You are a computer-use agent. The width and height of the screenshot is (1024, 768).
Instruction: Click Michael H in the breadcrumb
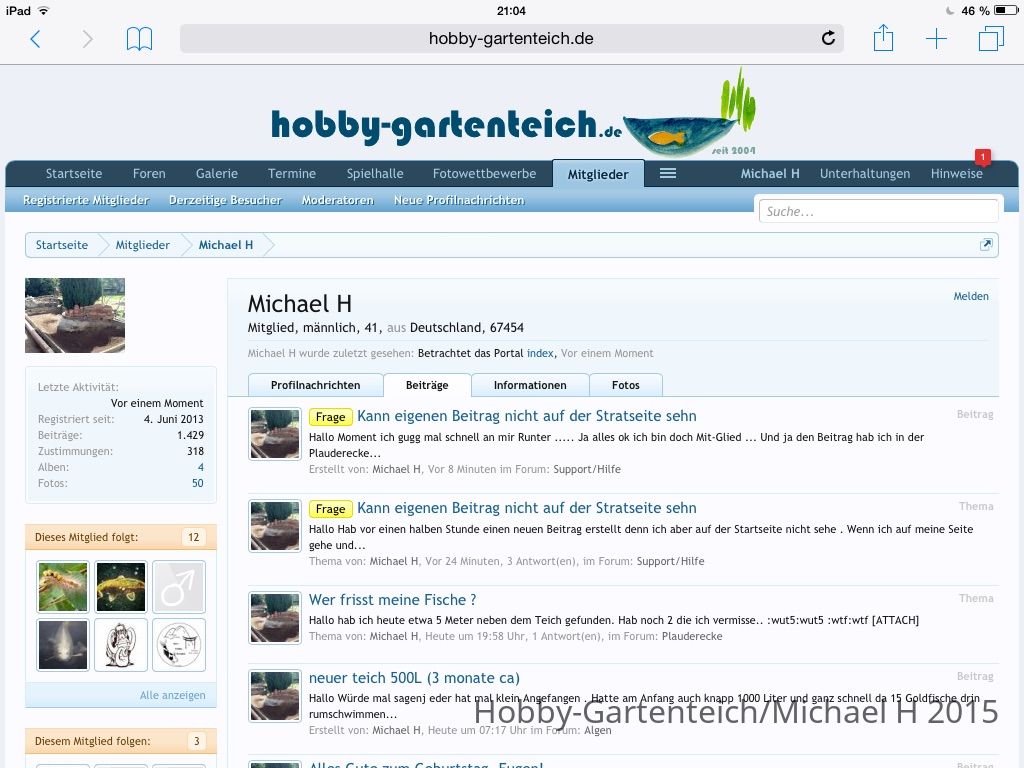(225, 245)
